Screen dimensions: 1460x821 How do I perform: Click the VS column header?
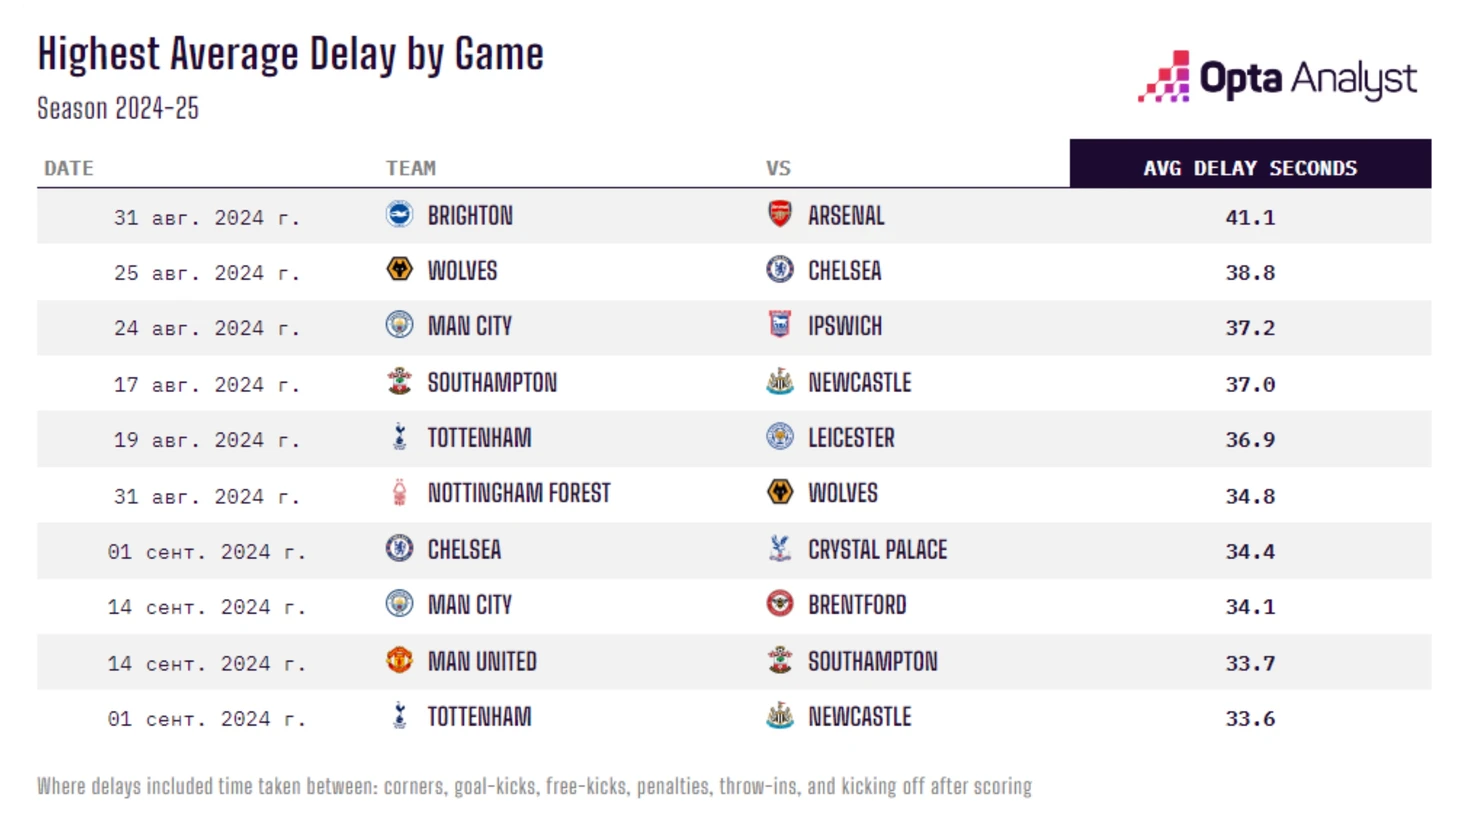(779, 168)
